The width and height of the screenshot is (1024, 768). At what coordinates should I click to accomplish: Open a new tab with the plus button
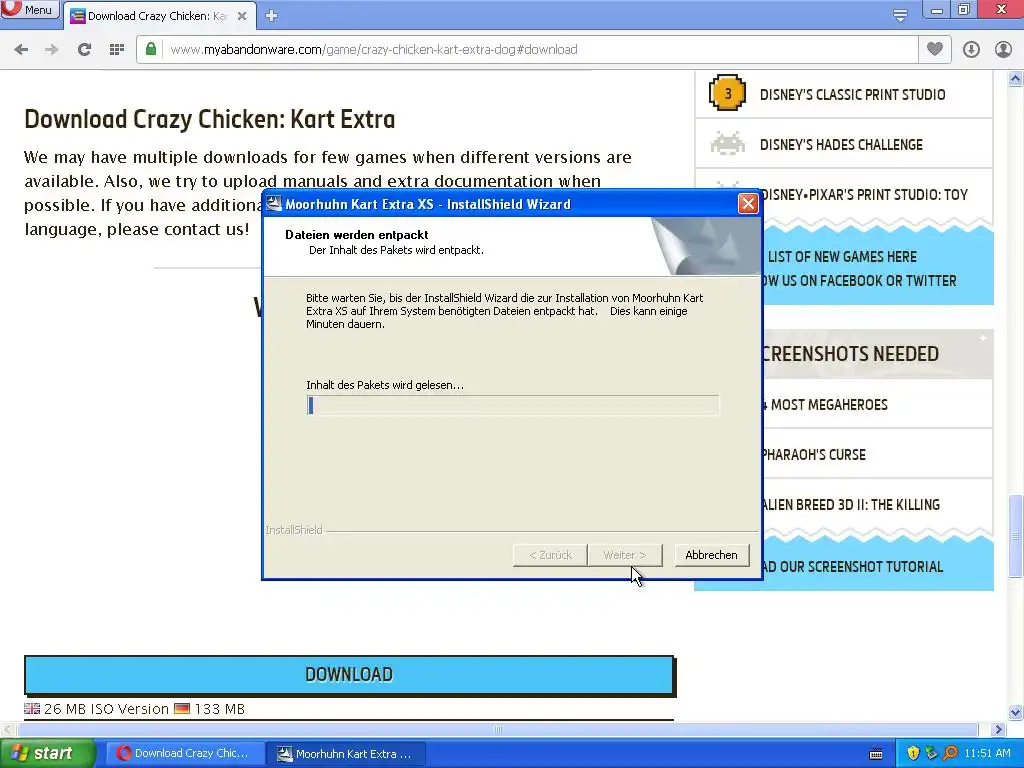pos(272,16)
